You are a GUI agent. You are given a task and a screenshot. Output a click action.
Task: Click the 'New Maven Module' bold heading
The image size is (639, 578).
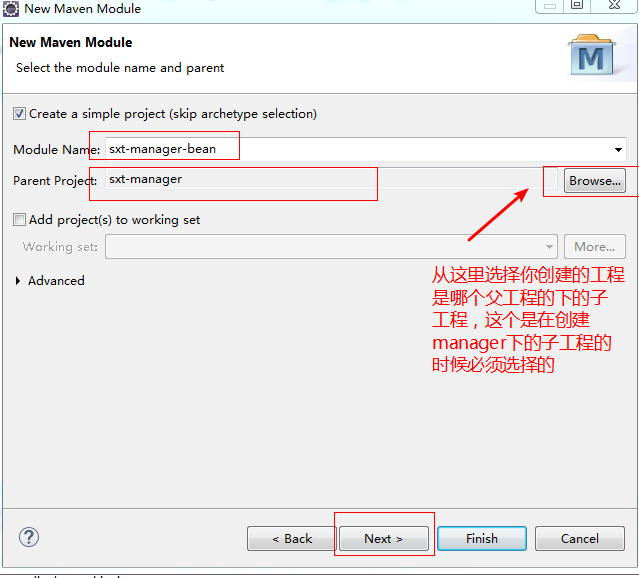(x=71, y=42)
